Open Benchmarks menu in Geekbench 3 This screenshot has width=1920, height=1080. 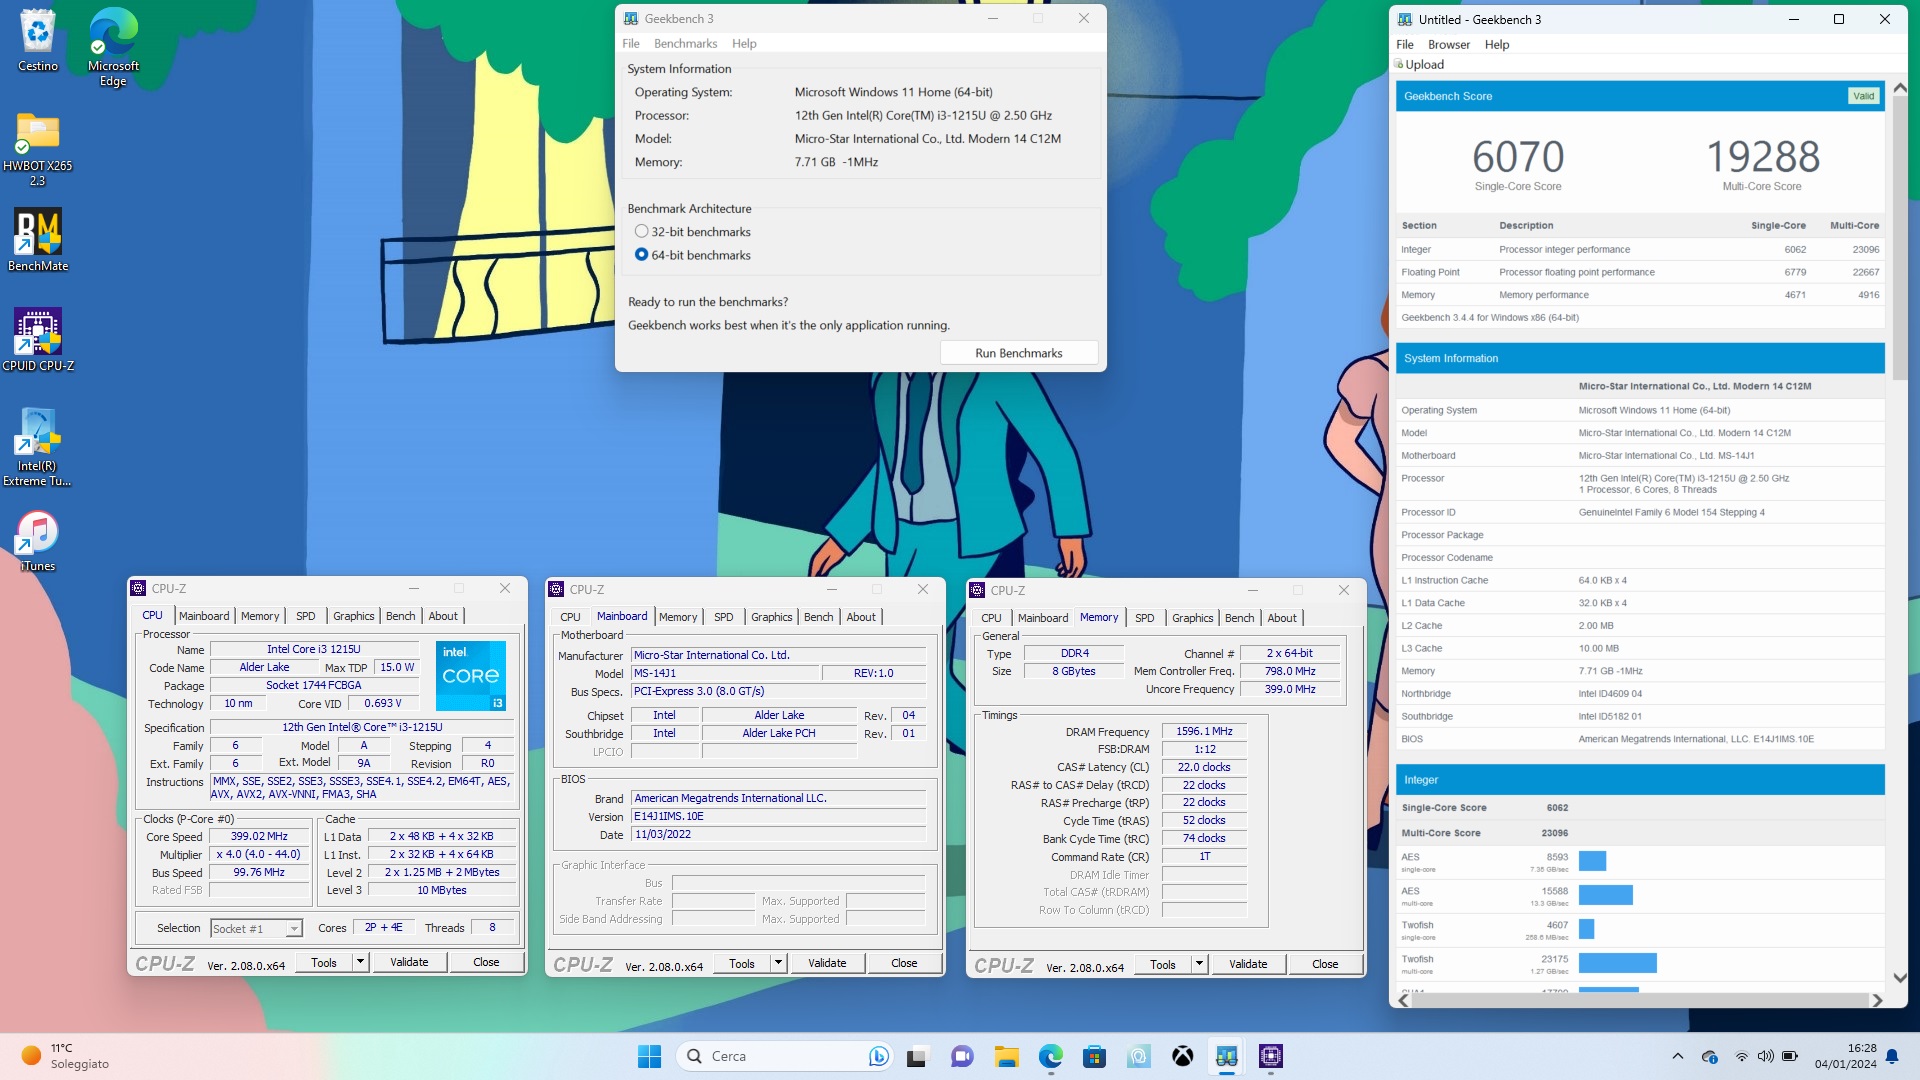click(685, 43)
